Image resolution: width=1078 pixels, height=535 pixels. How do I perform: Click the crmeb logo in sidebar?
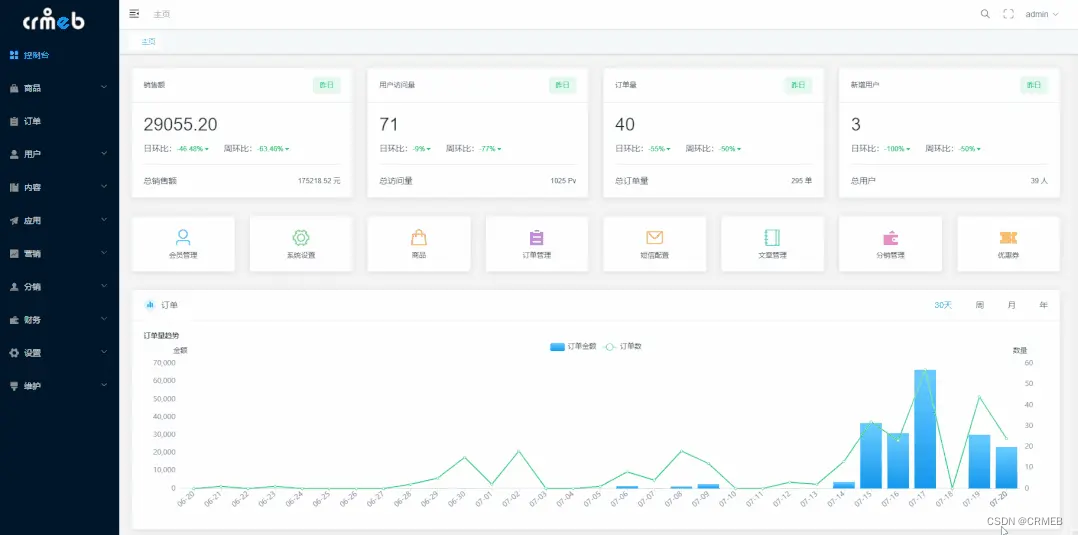click(54, 20)
